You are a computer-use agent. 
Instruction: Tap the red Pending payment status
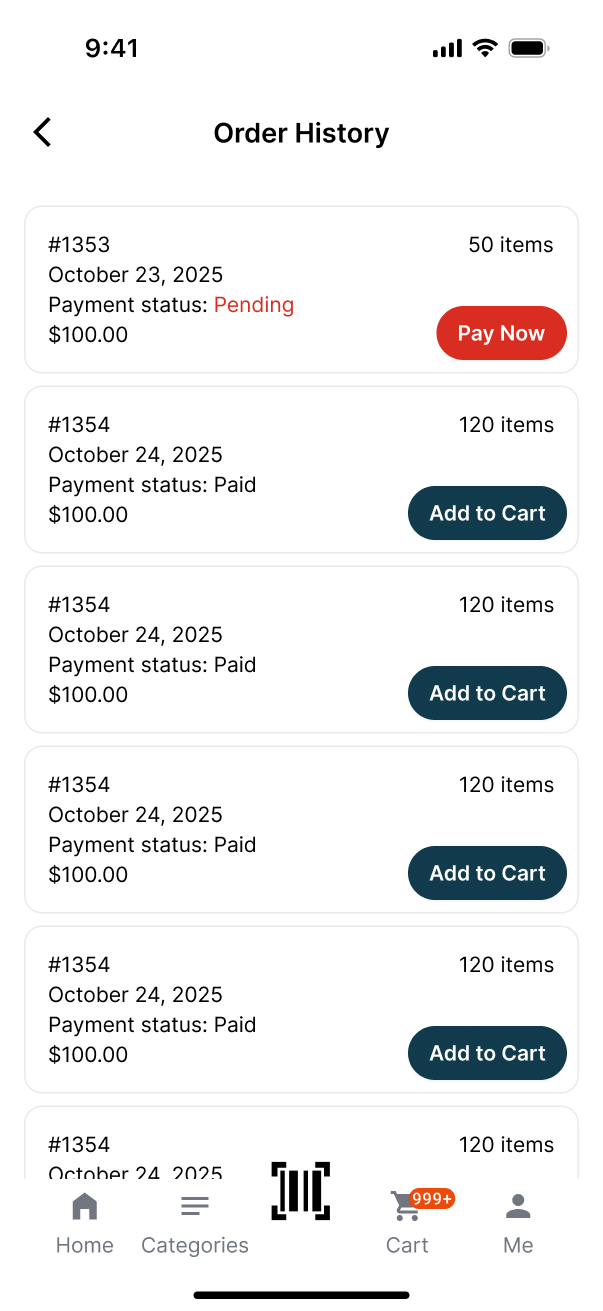[254, 305]
